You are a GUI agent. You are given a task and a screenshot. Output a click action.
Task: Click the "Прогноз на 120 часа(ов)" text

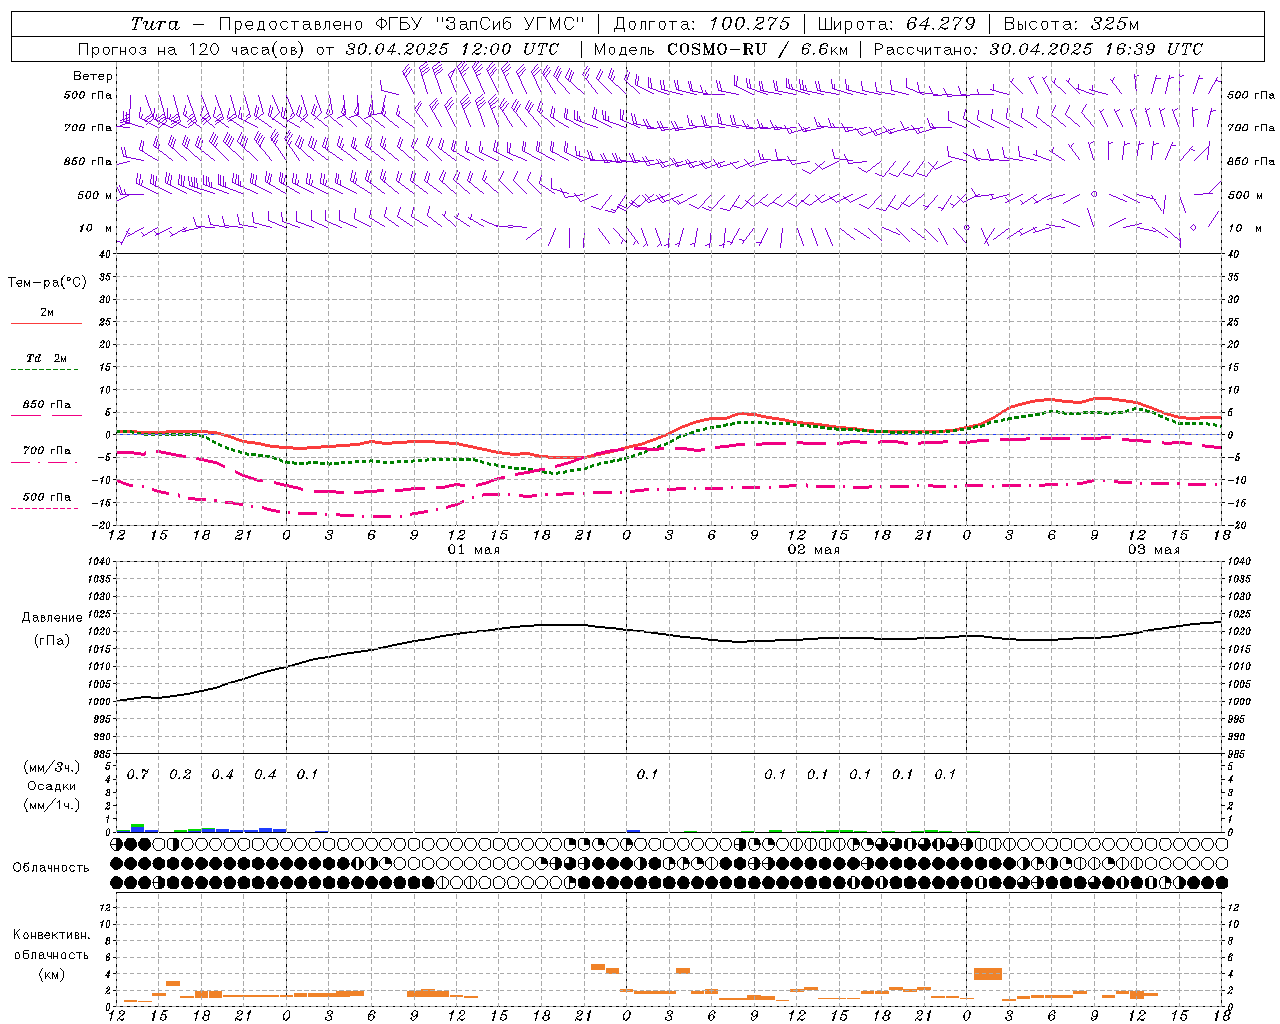(192, 49)
